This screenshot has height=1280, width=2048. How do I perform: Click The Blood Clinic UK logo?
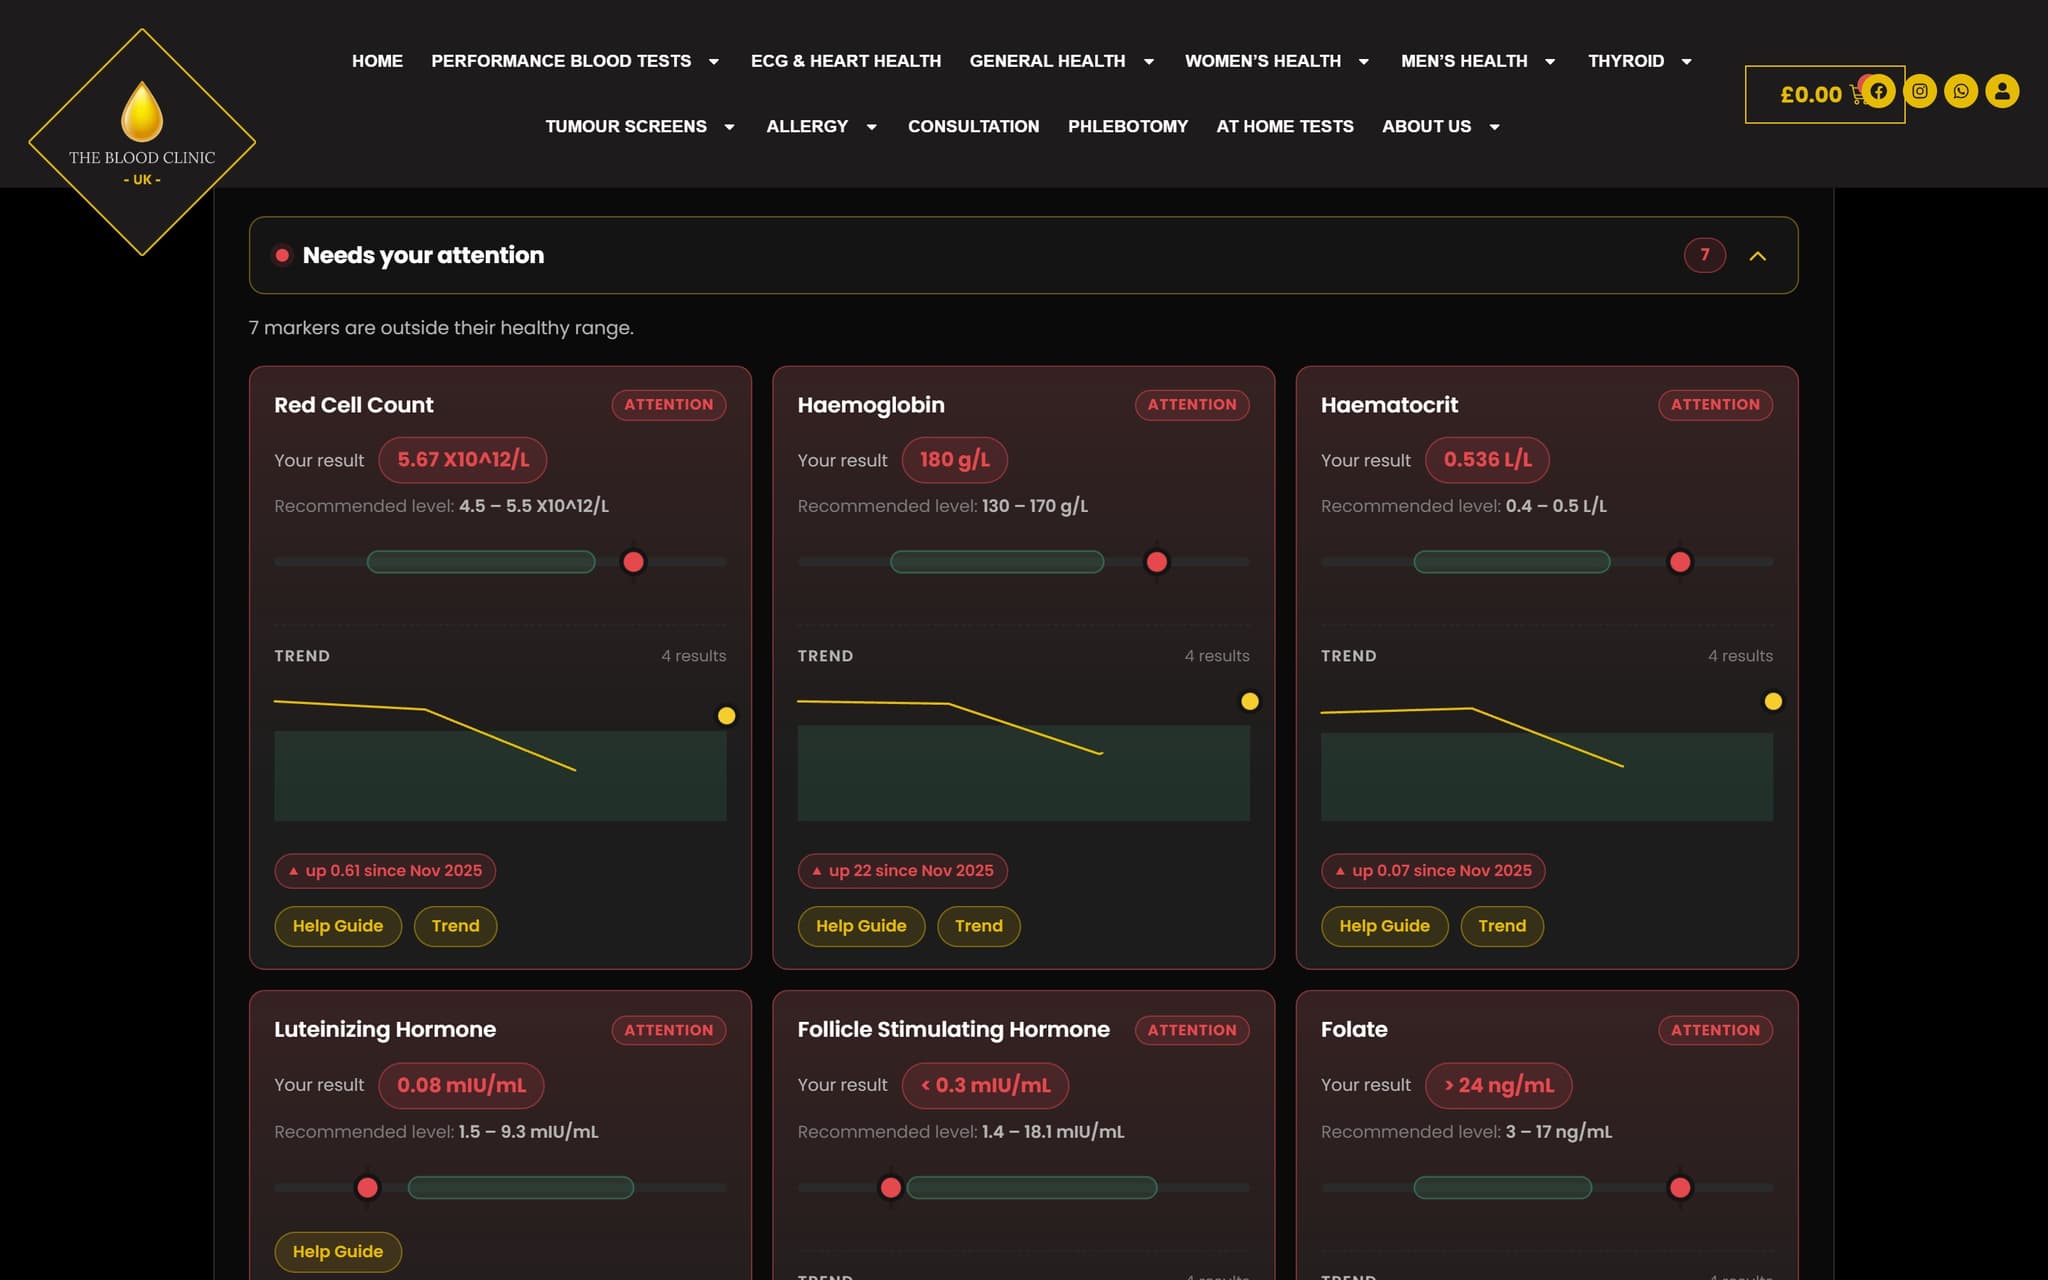[142, 142]
